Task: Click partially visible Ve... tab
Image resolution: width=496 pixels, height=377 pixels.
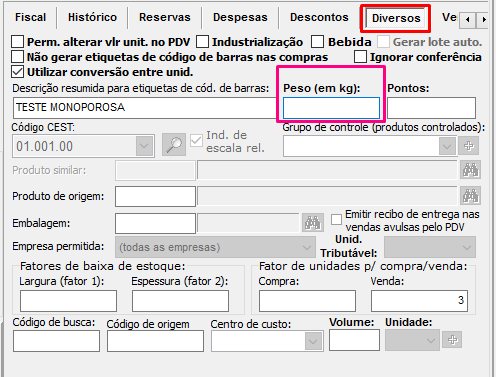Action: 449,17
